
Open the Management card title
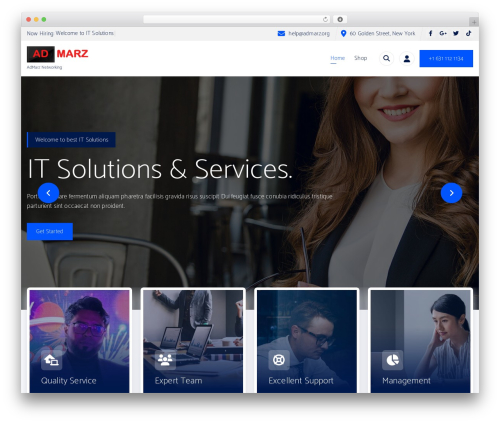[406, 381]
